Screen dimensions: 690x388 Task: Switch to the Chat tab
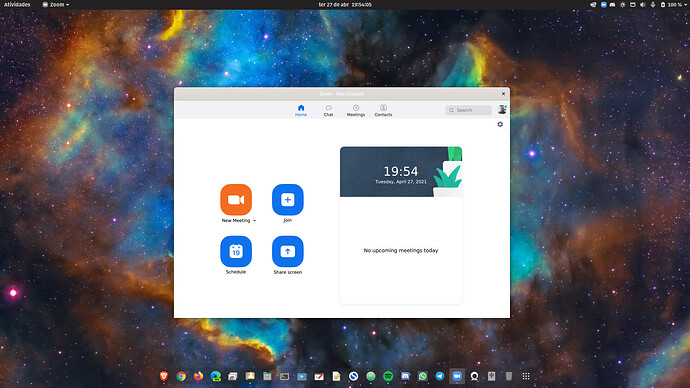[328, 110]
